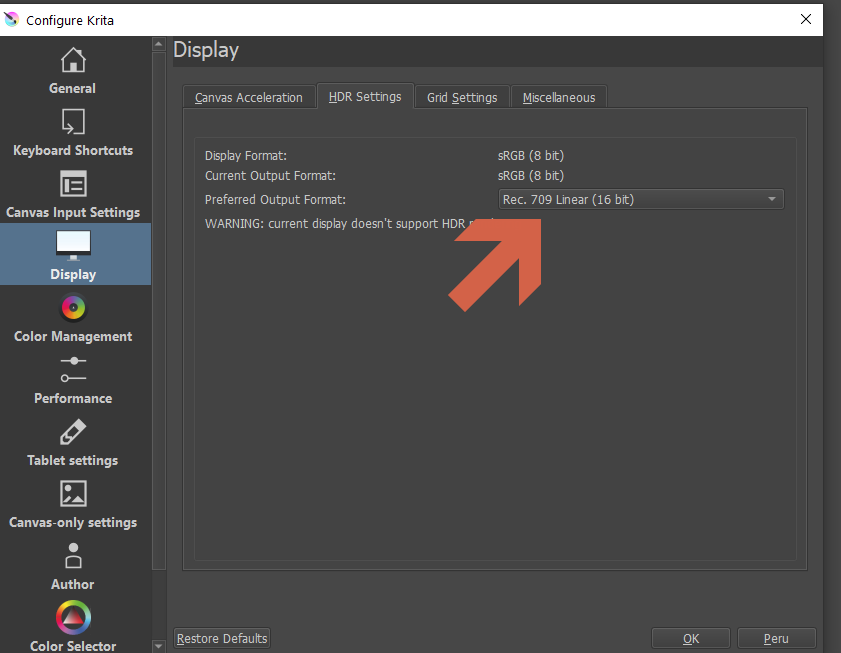This screenshot has width=841, height=653.
Task: Select the Author person icon
Action: pyautogui.click(x=73, y=556)
